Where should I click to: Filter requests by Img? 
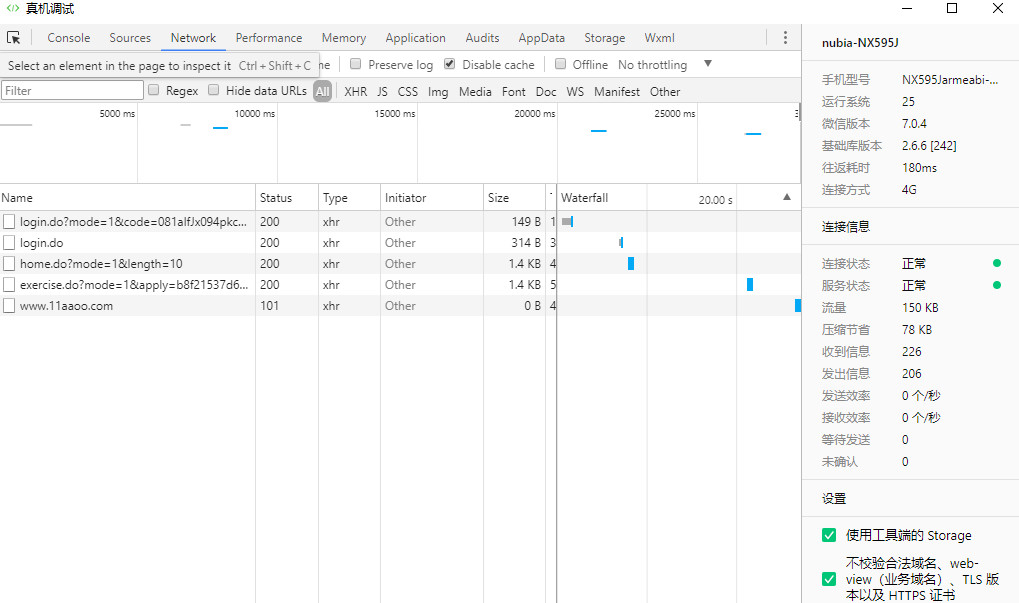[x=438, y=92]
